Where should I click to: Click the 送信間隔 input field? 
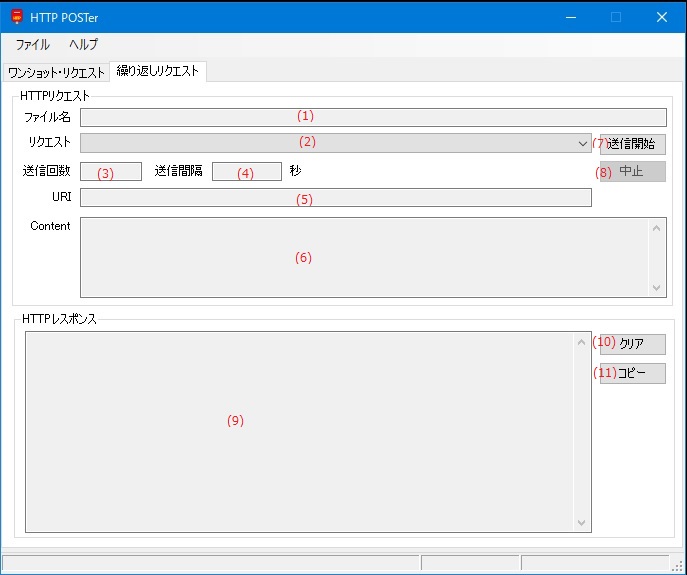click(x=247, y=171)
